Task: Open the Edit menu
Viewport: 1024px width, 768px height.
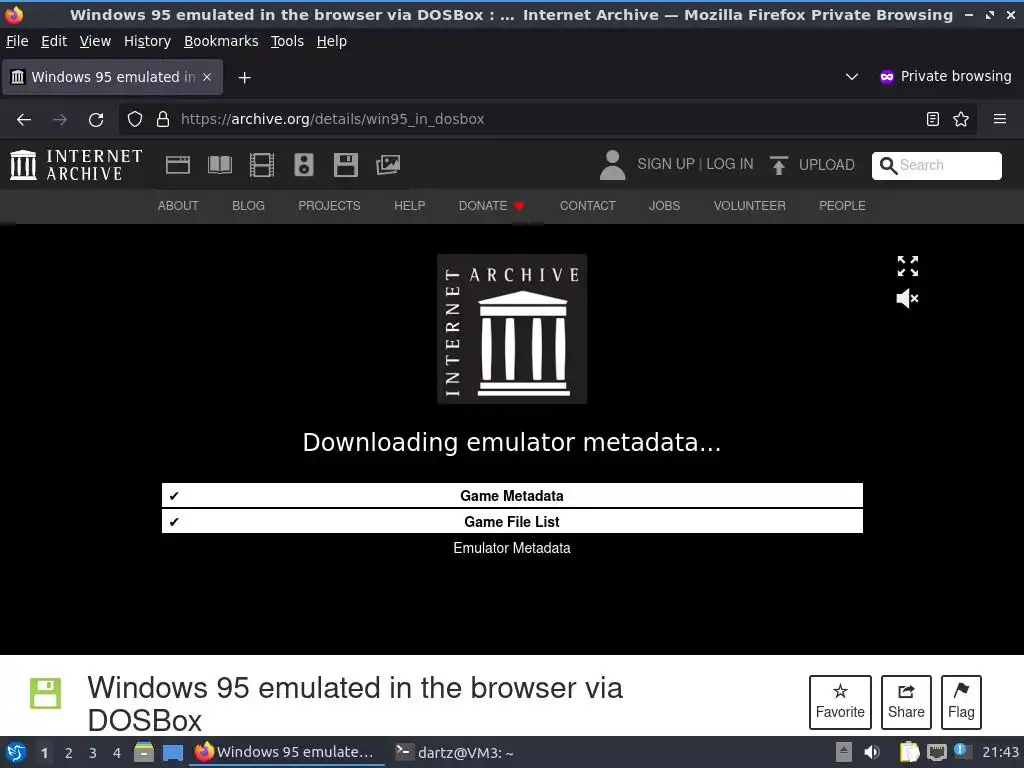Action: [x=54, y=41]
